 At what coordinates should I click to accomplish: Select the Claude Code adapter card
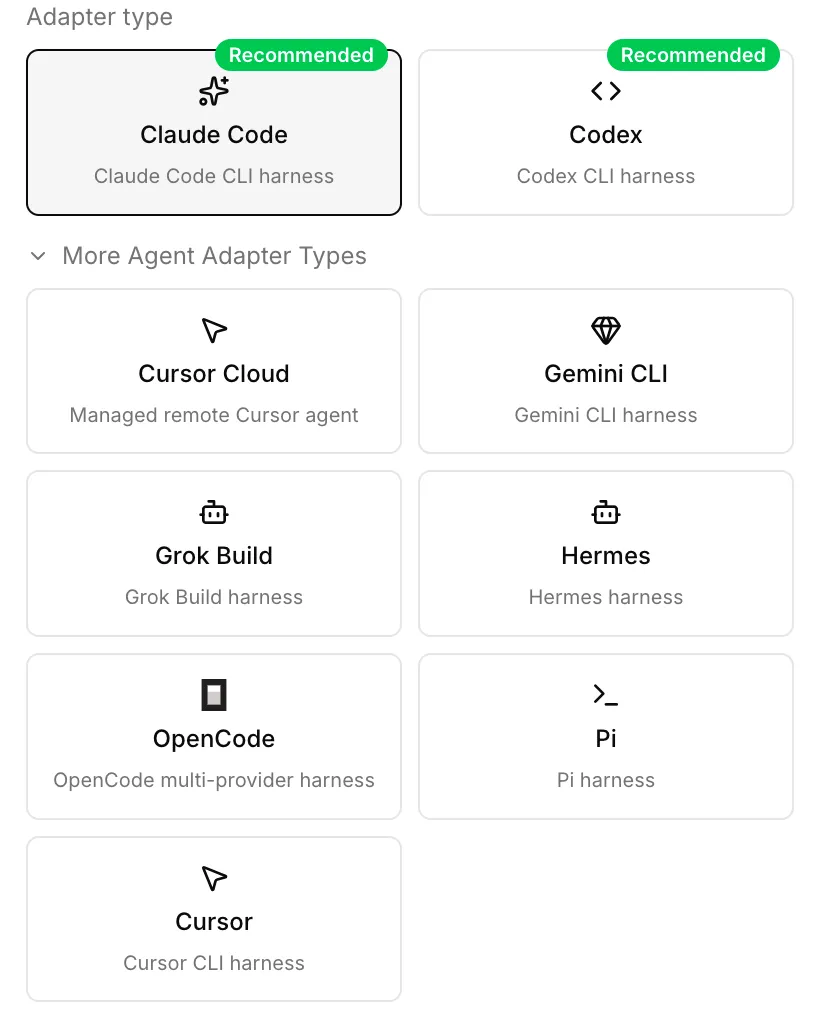[214, 133]
